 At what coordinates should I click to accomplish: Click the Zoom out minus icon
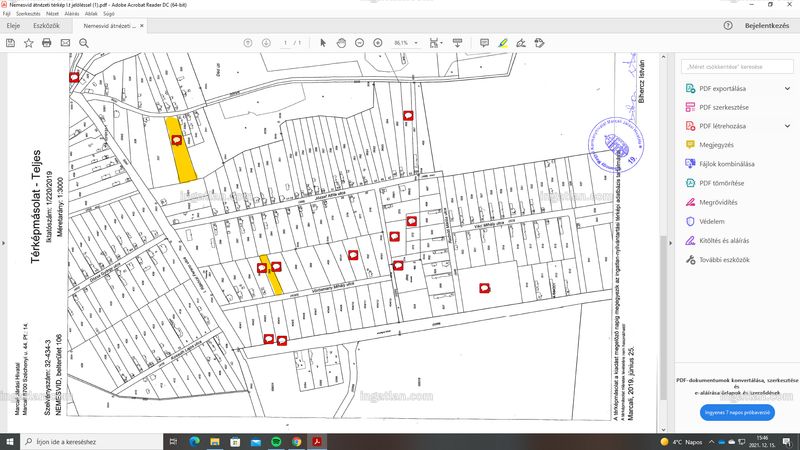(359, 43)
